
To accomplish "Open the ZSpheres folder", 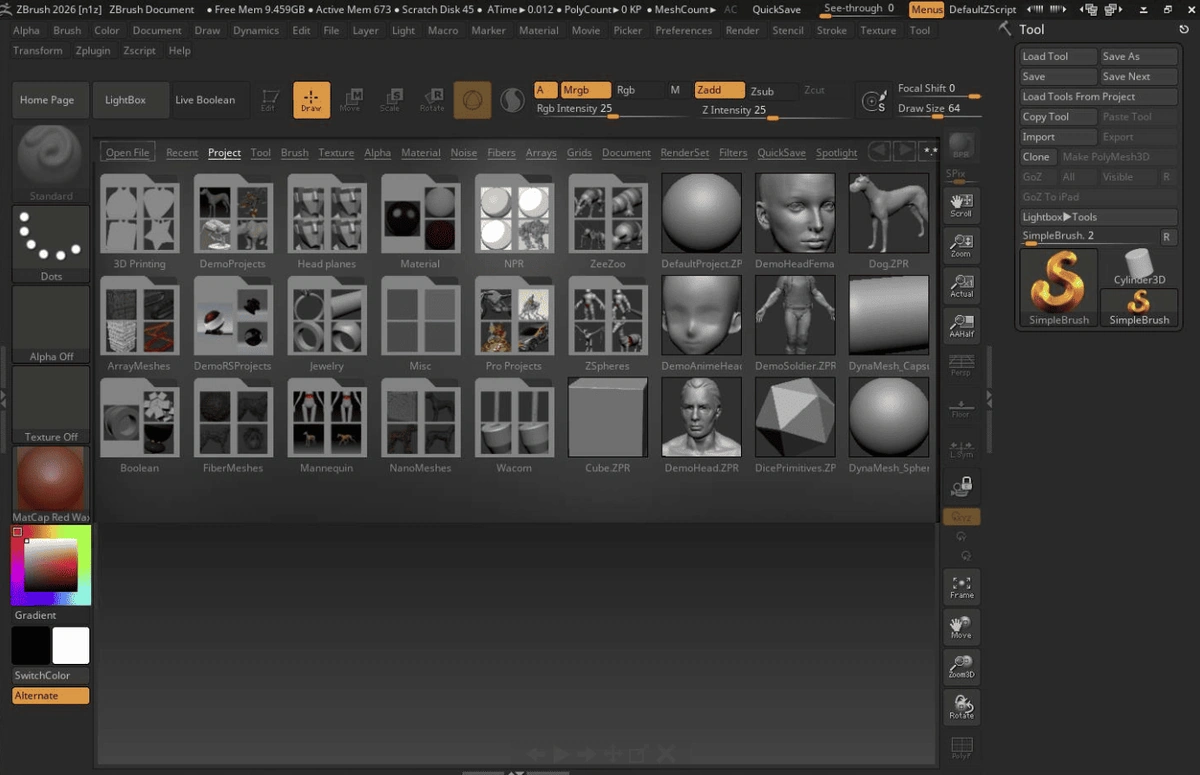I will pos(608,323).
